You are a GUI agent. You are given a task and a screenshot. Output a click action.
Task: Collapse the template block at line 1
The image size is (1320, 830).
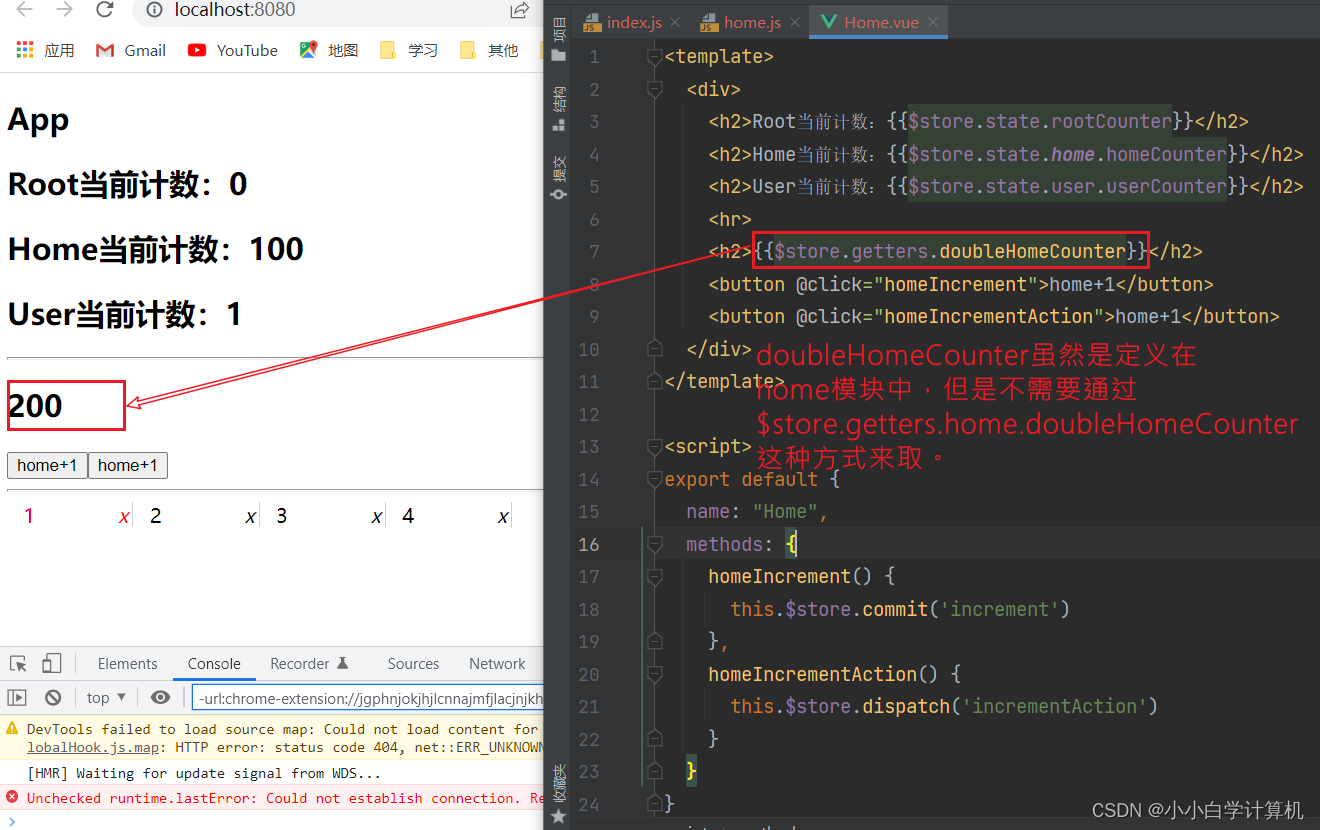[655, 56]
